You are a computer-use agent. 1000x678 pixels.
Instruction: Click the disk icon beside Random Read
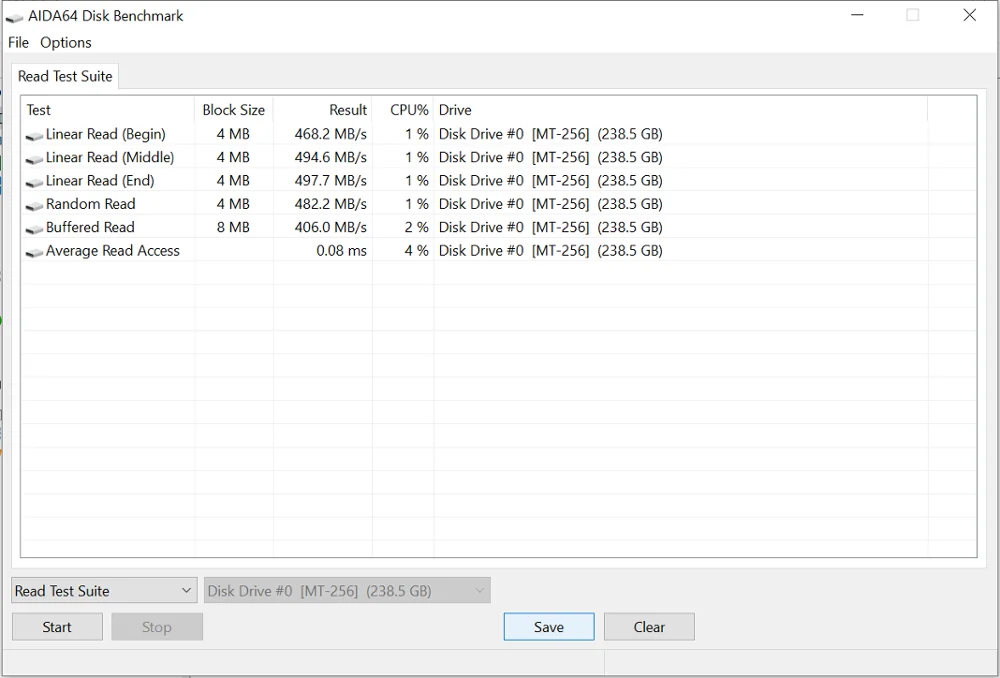pyautogui.click(x=34, y=205)
